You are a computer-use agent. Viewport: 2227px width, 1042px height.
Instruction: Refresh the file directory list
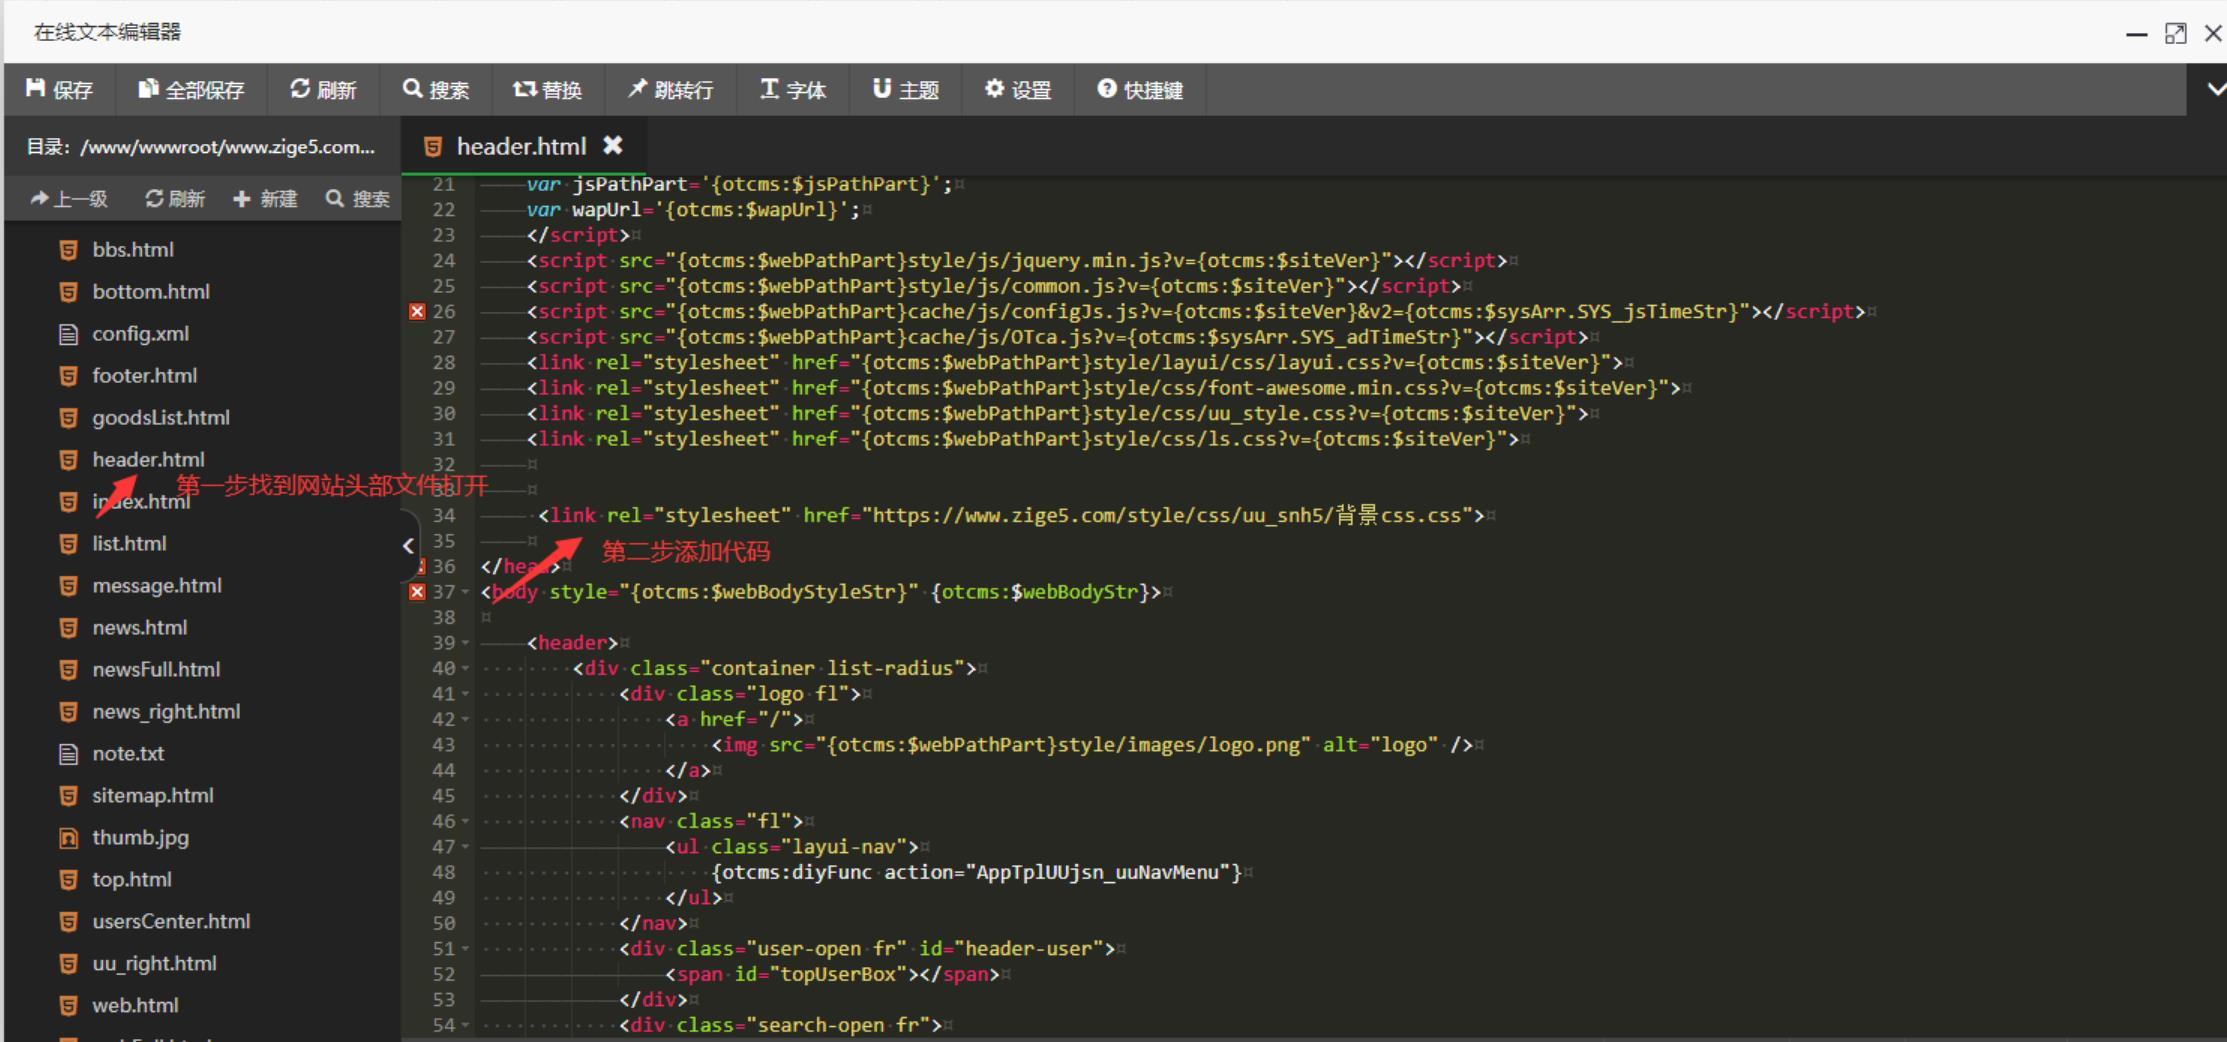tap(175, 199)
